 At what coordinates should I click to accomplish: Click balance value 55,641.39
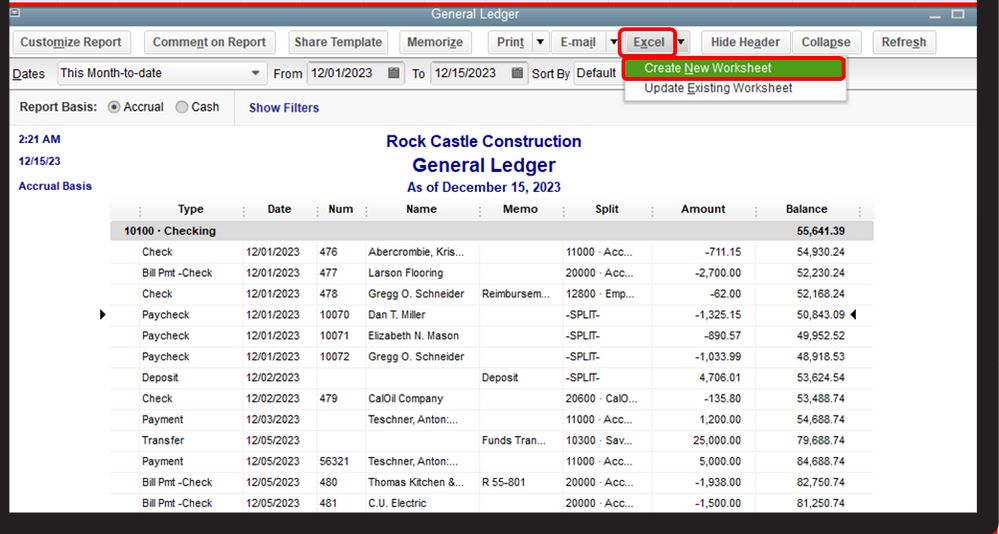pos(821,231)
